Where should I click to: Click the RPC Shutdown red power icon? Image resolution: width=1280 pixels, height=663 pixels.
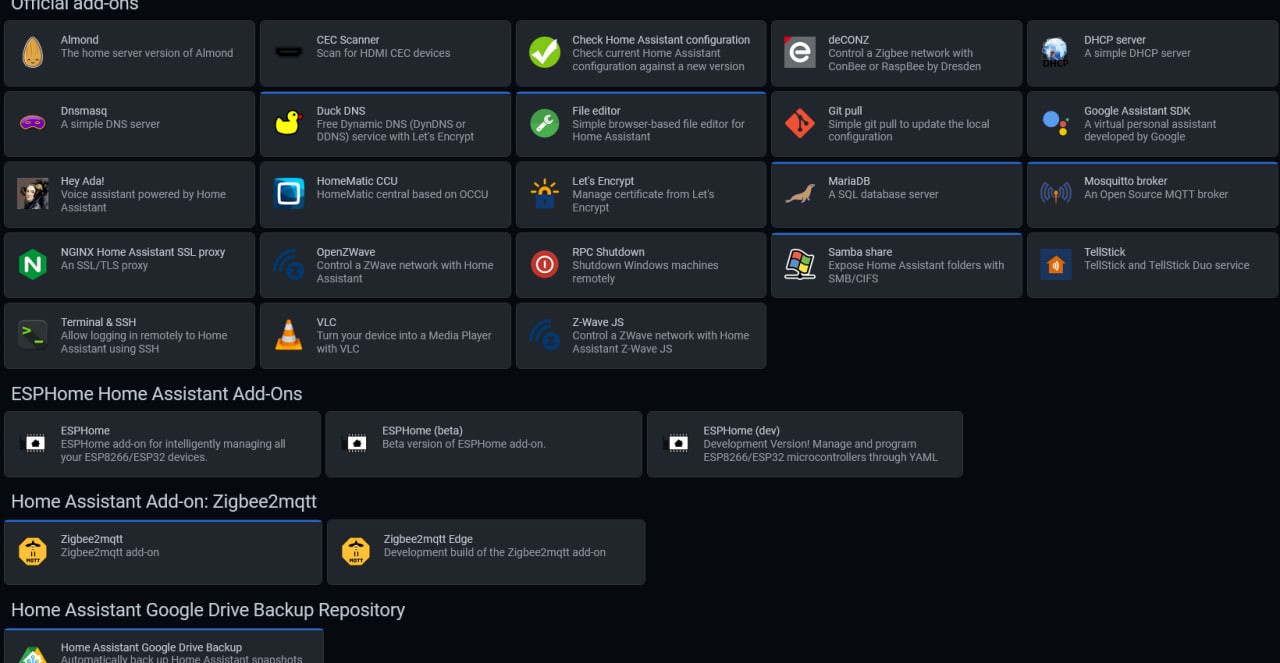point(545,264)
